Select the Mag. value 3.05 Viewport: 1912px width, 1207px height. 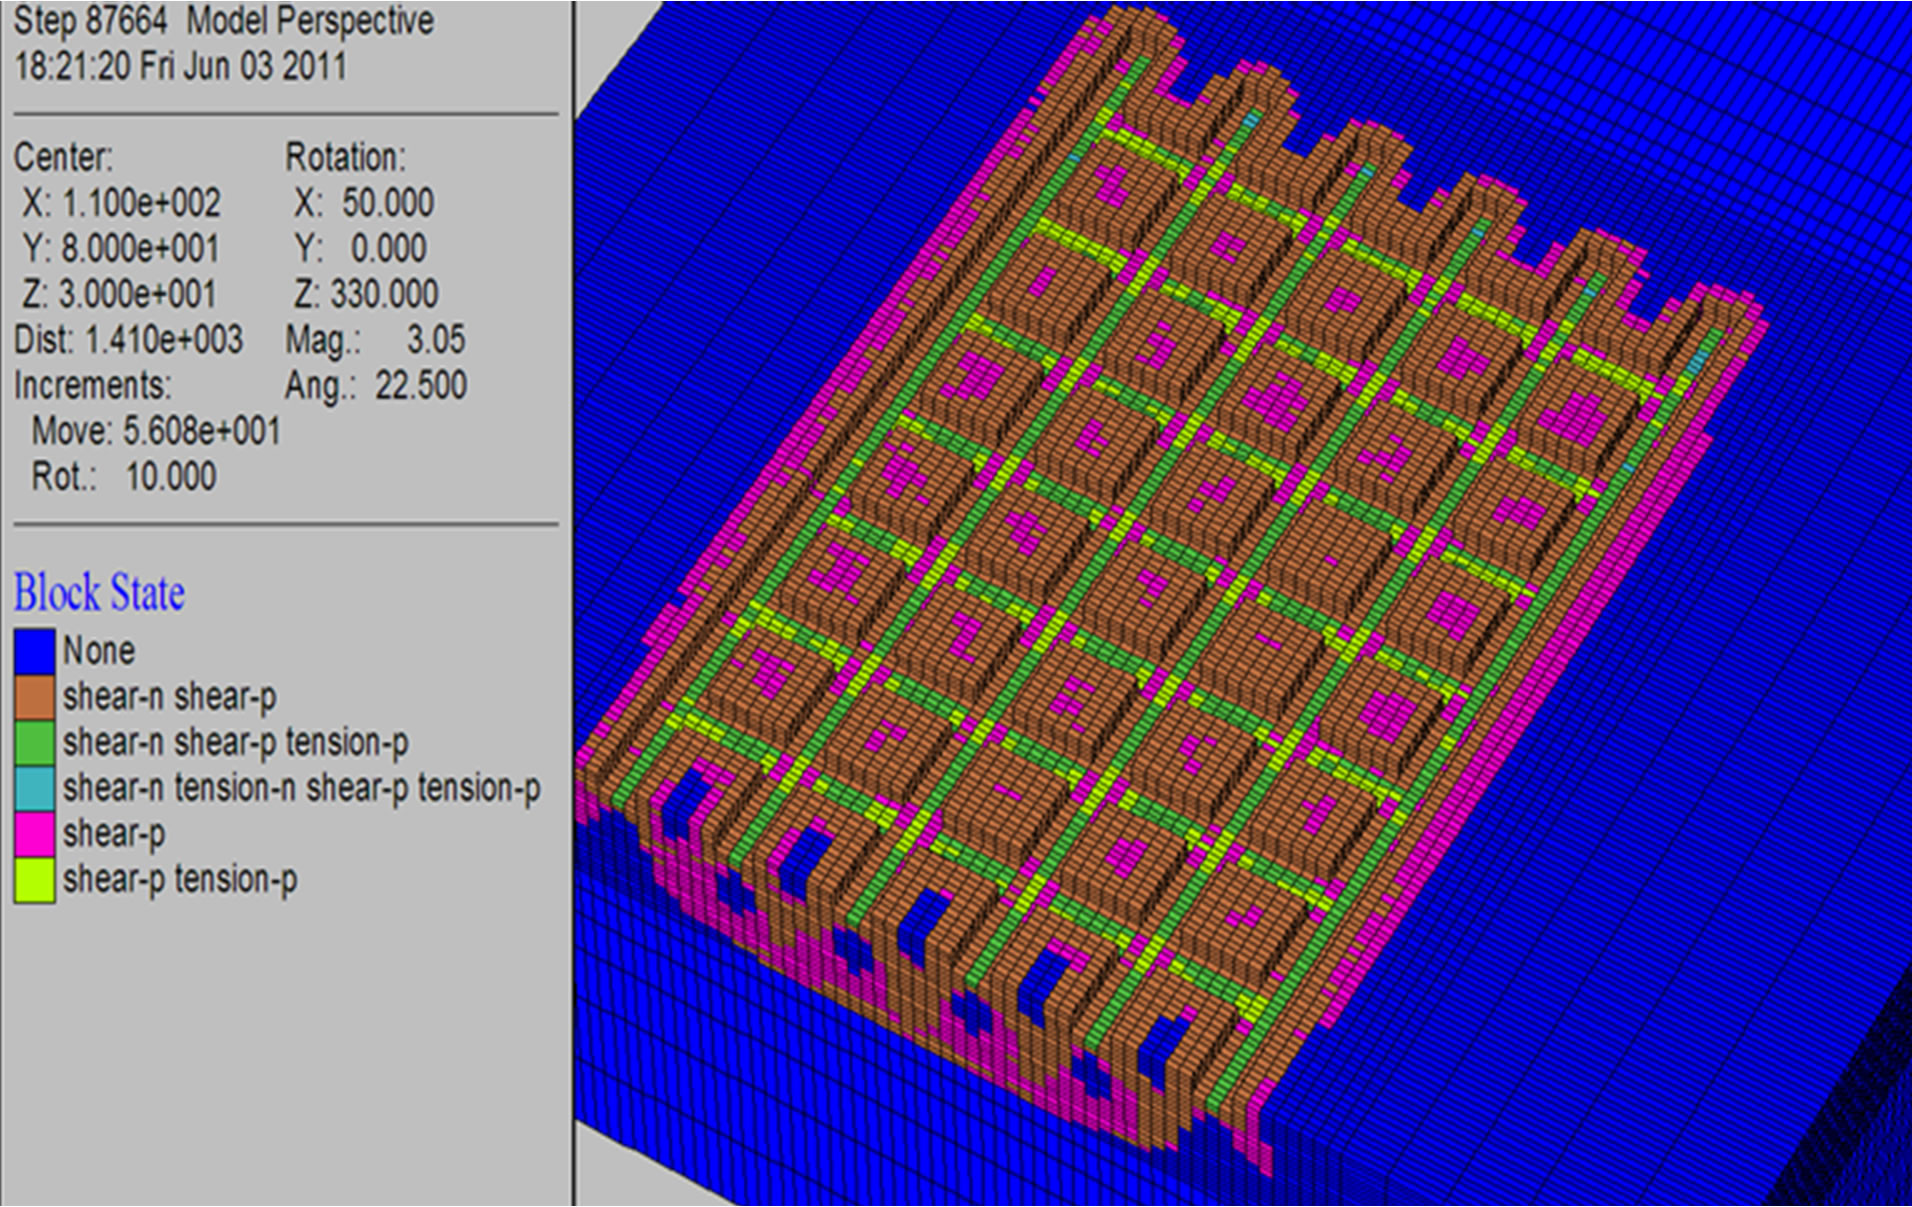click(x=435, y=340)
